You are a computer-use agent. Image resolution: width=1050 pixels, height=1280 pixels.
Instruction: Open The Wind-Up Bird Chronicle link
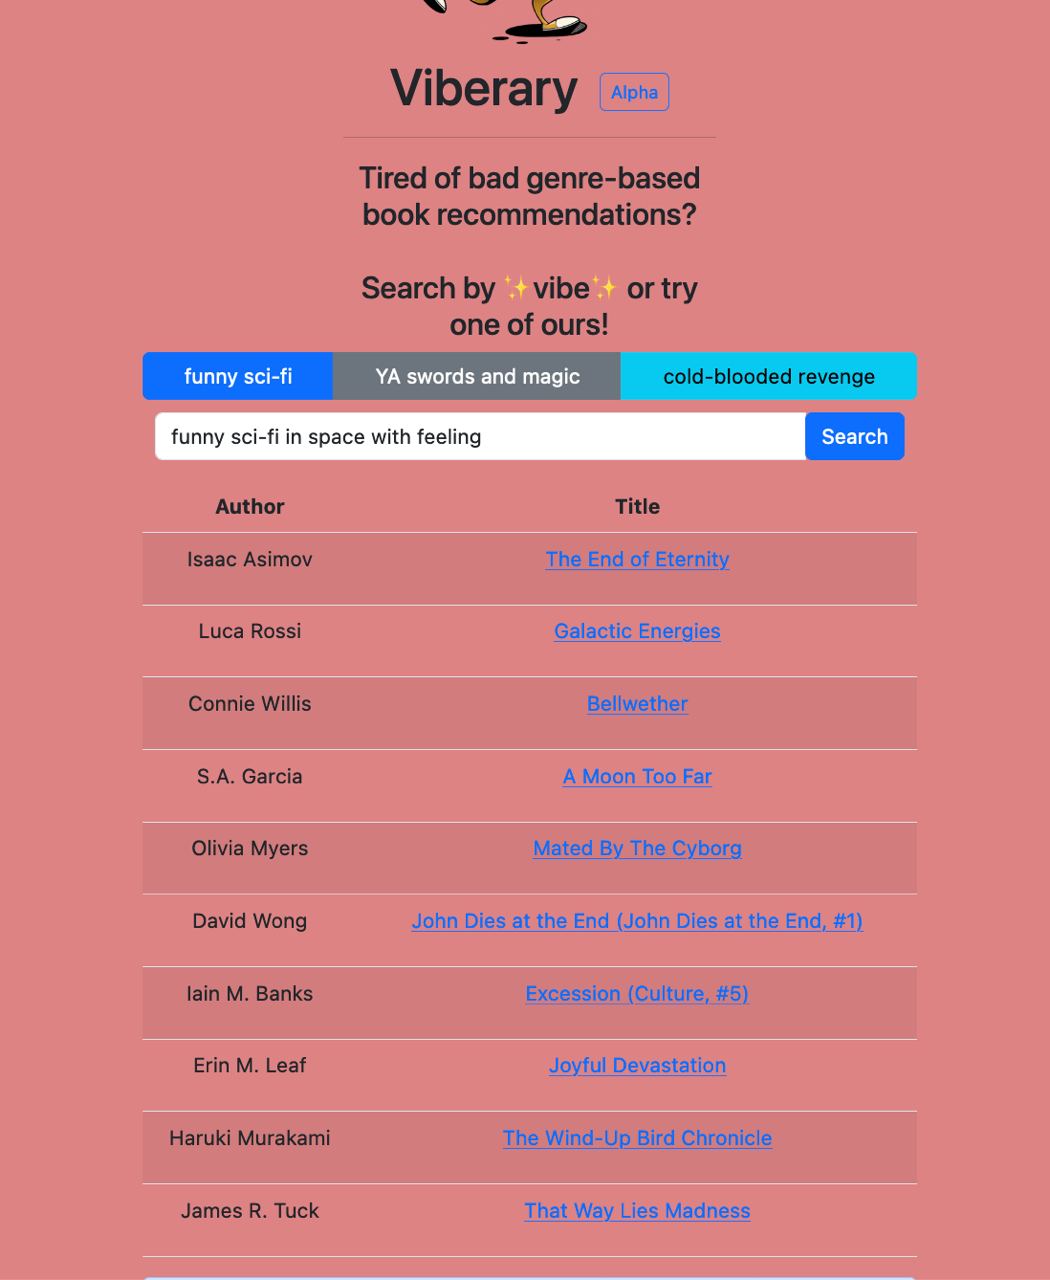click(637, 1138)
